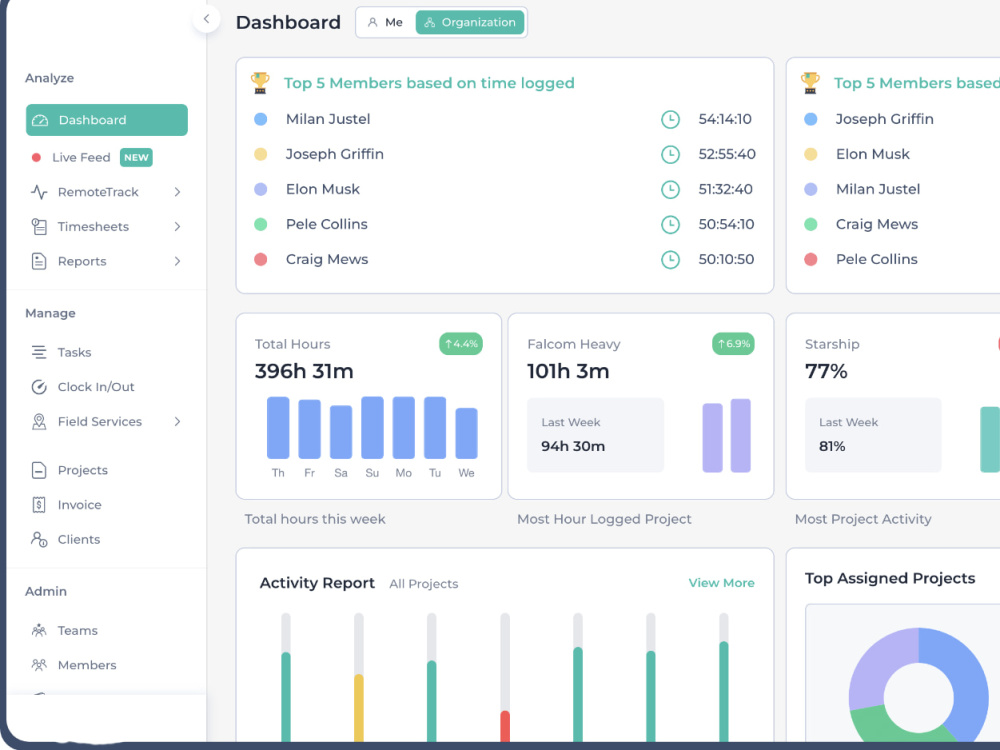Click the Fr bar in Total Hours chart
1000x750 pixels.
pos(309,429)
